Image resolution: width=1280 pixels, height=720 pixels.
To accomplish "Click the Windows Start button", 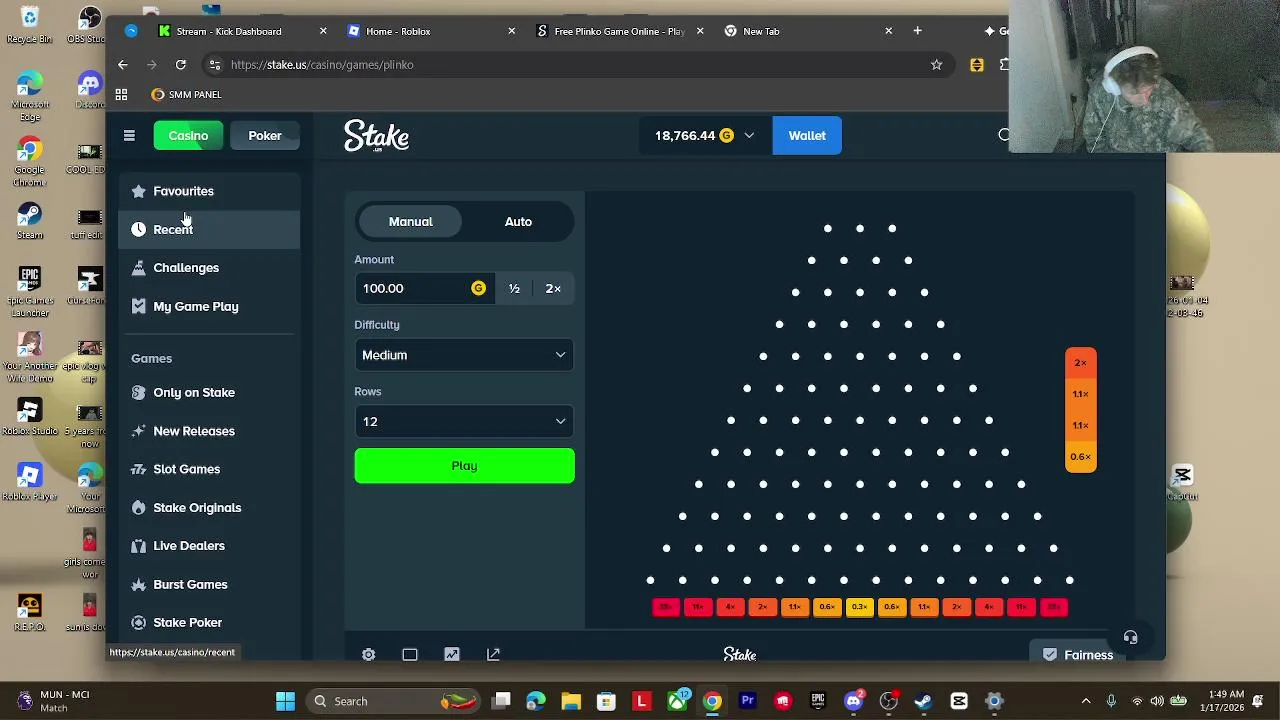I will 285,701.
